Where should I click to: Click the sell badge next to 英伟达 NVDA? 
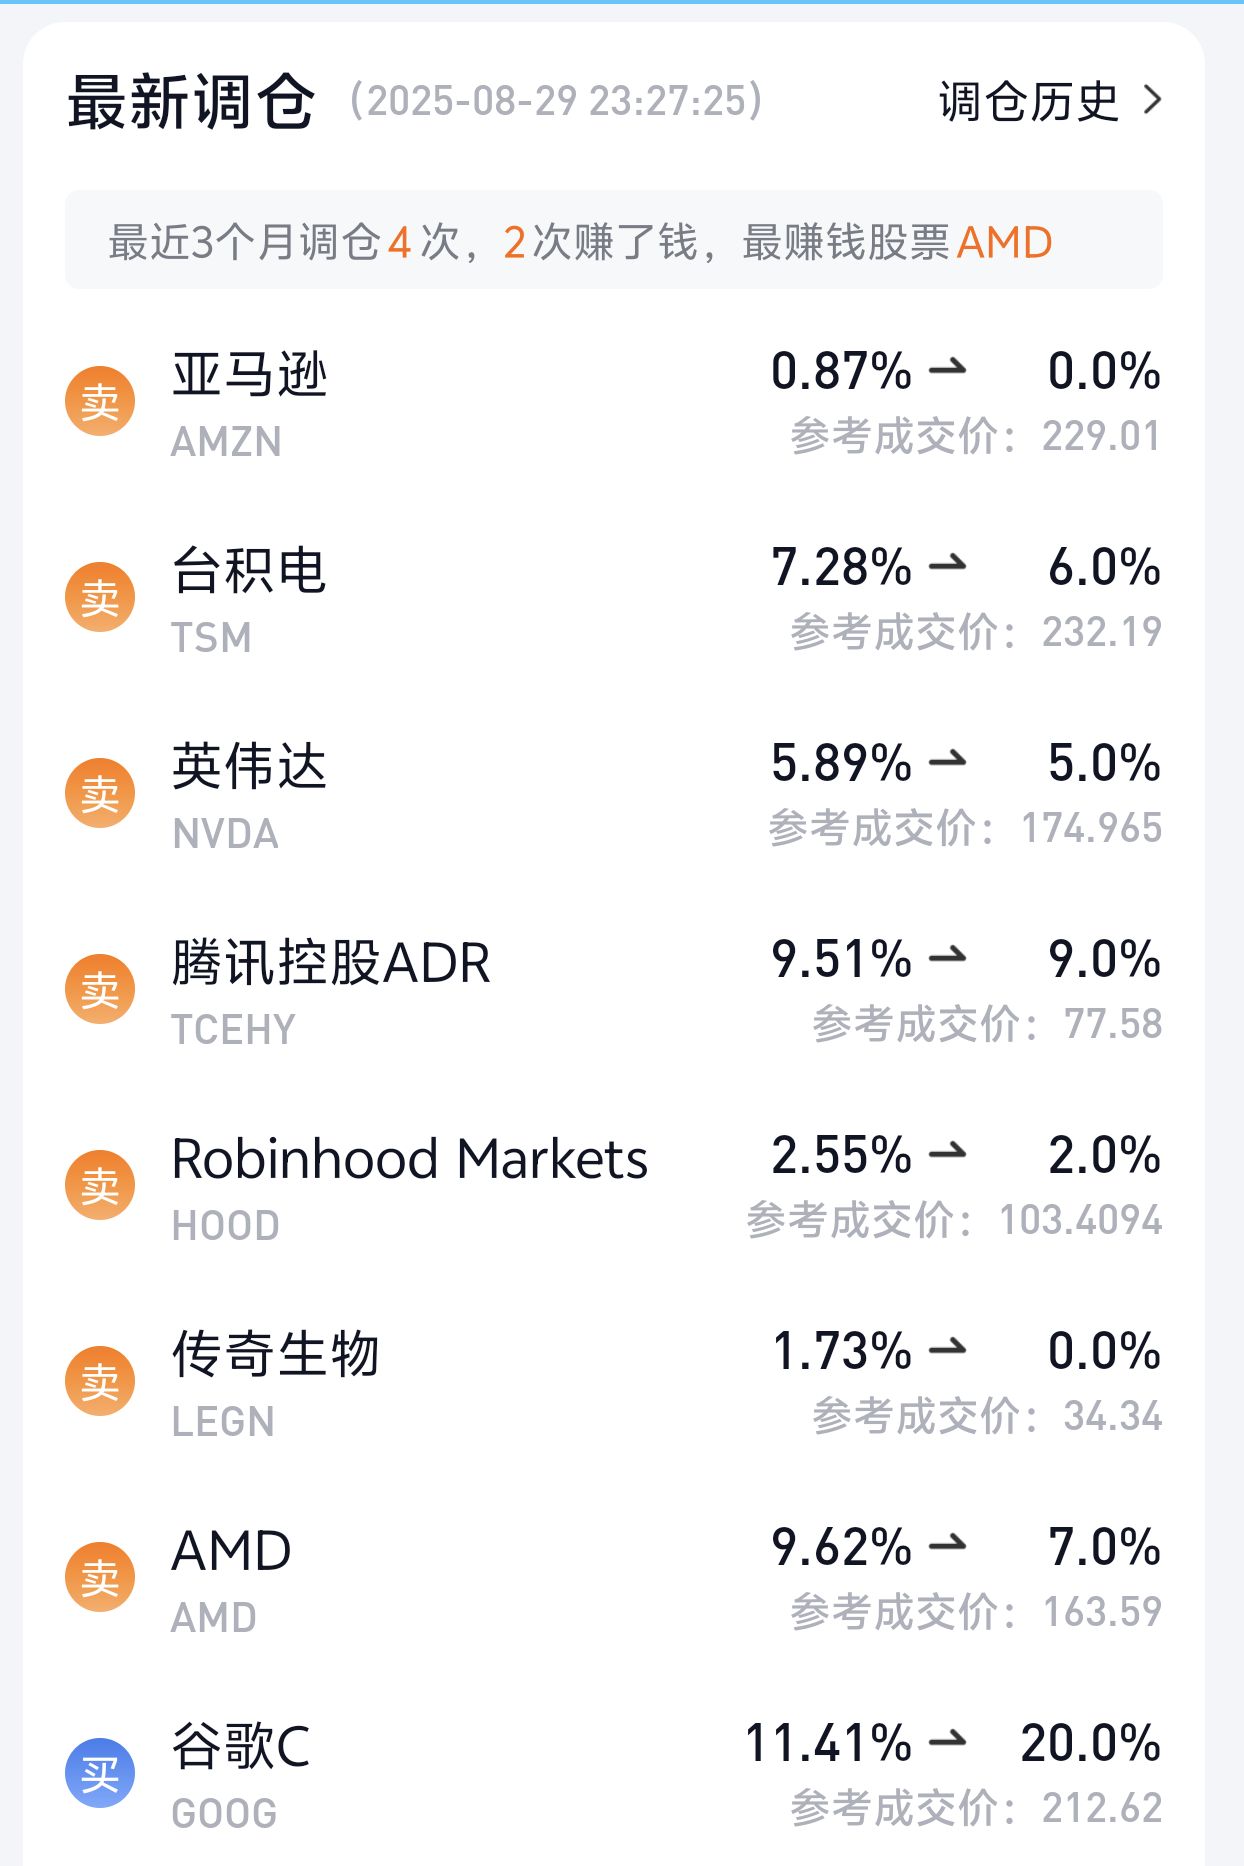point(100,794)
